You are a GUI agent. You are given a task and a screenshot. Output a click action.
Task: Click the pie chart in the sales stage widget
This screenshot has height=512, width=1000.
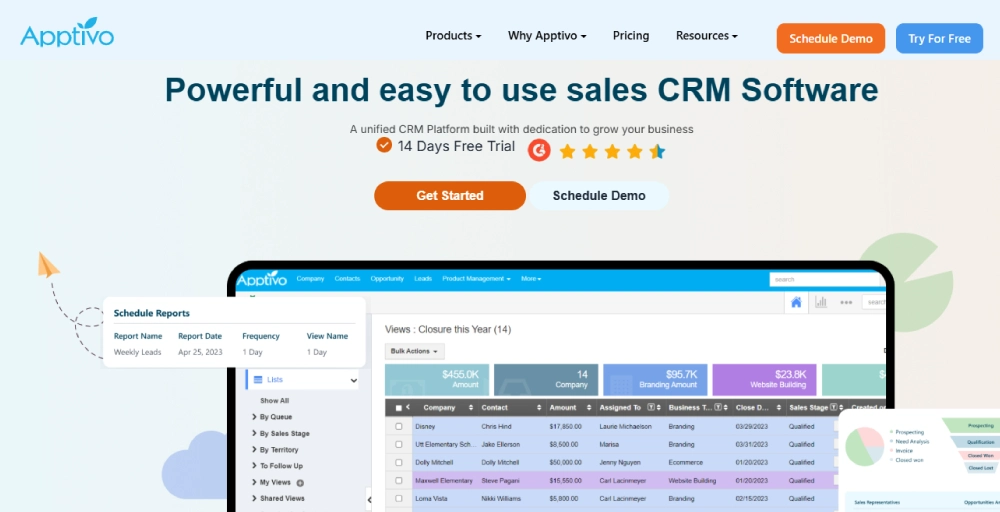click(864, 446)
